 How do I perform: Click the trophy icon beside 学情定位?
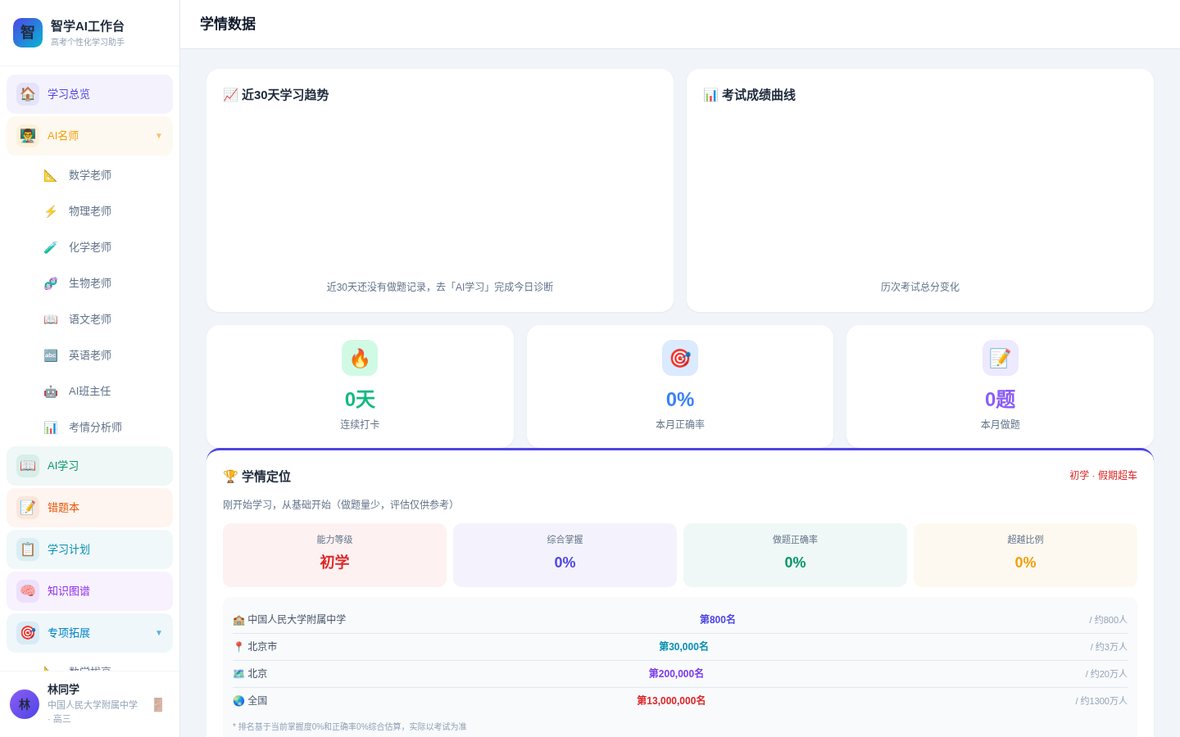[230, 476]
